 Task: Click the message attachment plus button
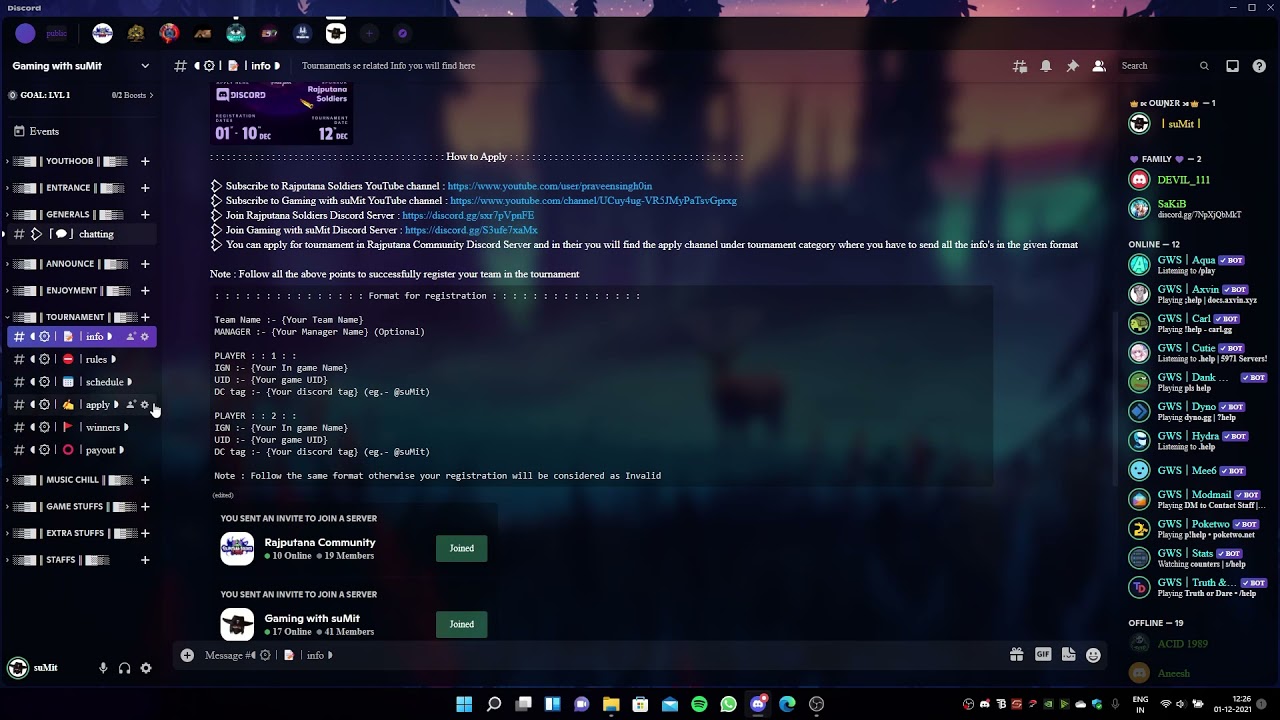click(187, 655)
